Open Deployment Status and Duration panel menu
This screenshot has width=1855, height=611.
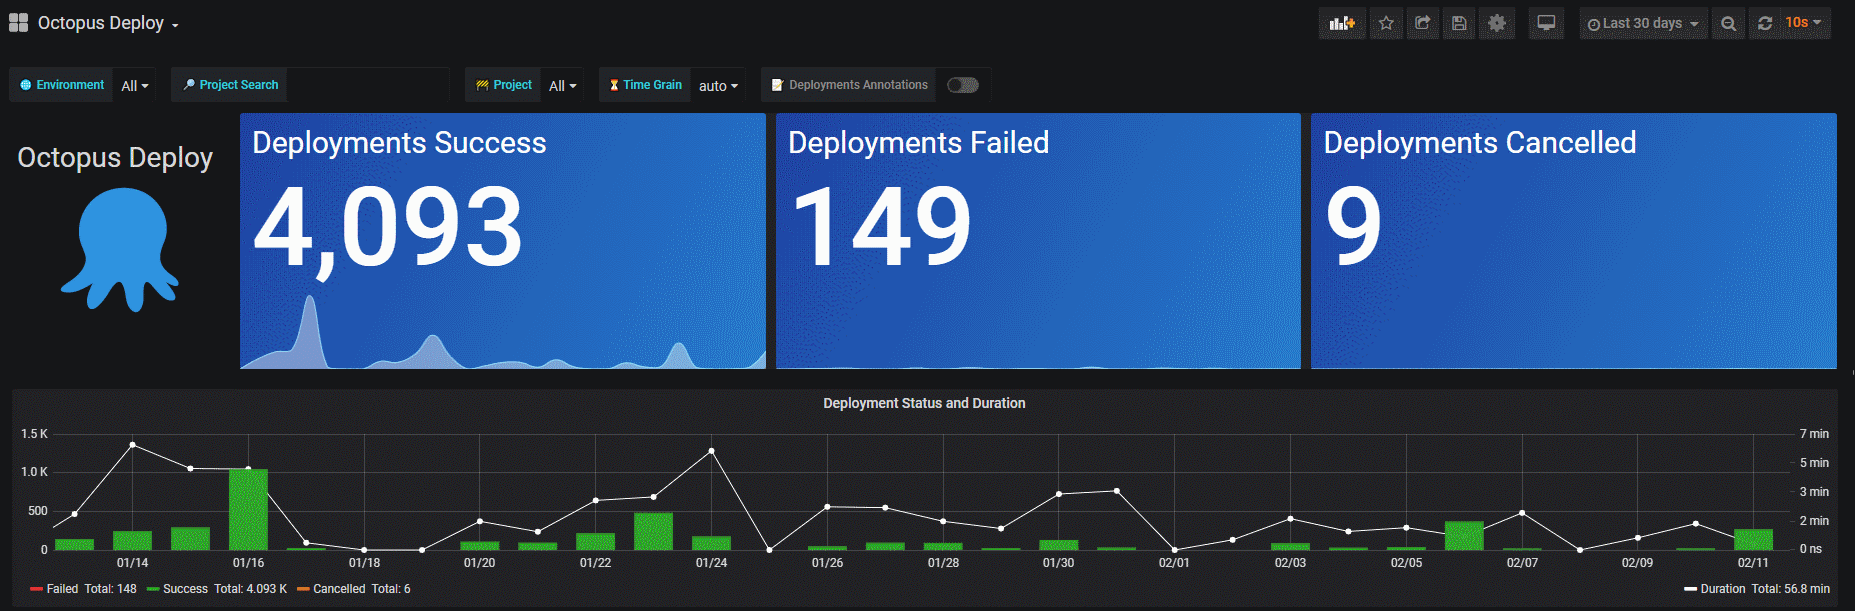(924, 403)
